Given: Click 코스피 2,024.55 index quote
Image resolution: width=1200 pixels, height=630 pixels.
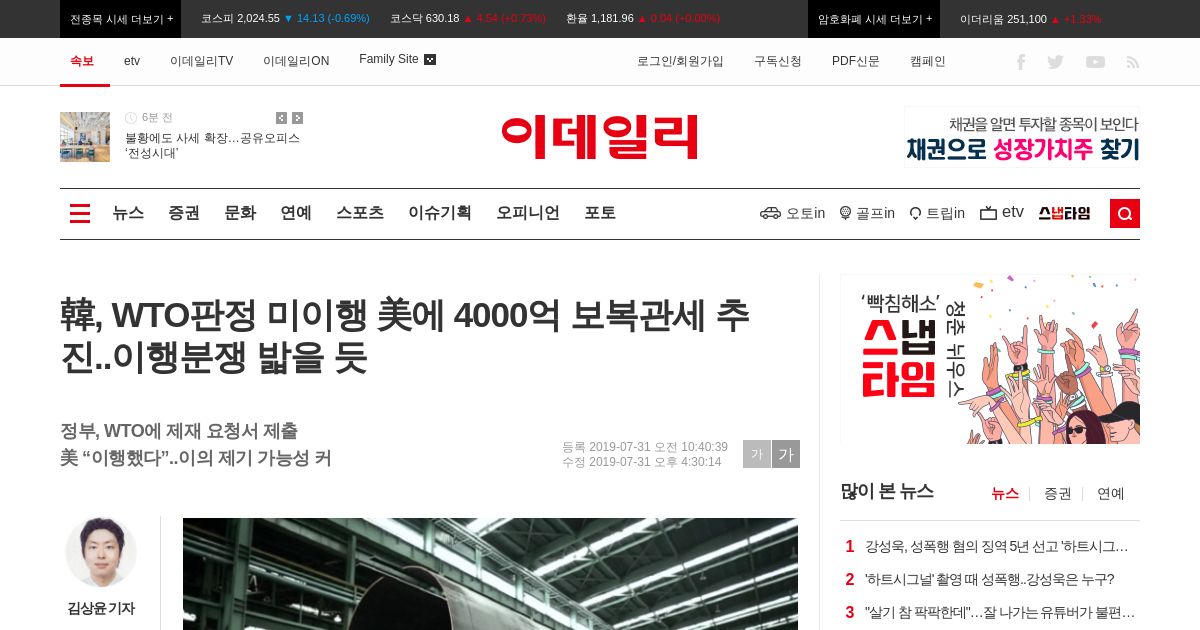Looking at the screenshot, I should [x=285, y=19].
